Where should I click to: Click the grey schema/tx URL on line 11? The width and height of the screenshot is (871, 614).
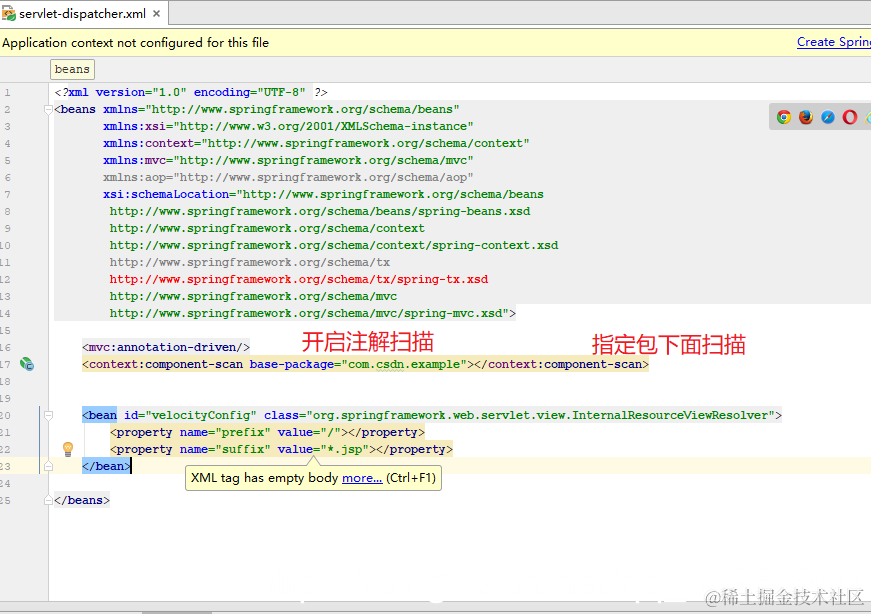click(250, 262)
